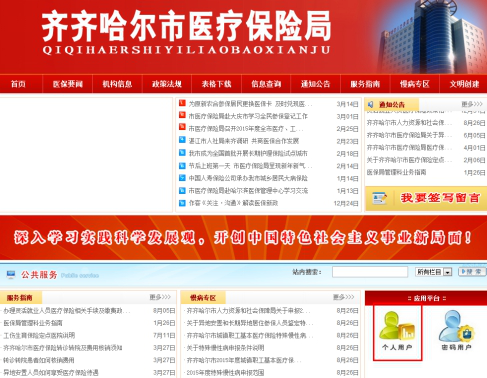Image resolution: width=487 pixels, height=378 pixels.
Task: Click the 公共服务 section title
Action: coord(39,275)
